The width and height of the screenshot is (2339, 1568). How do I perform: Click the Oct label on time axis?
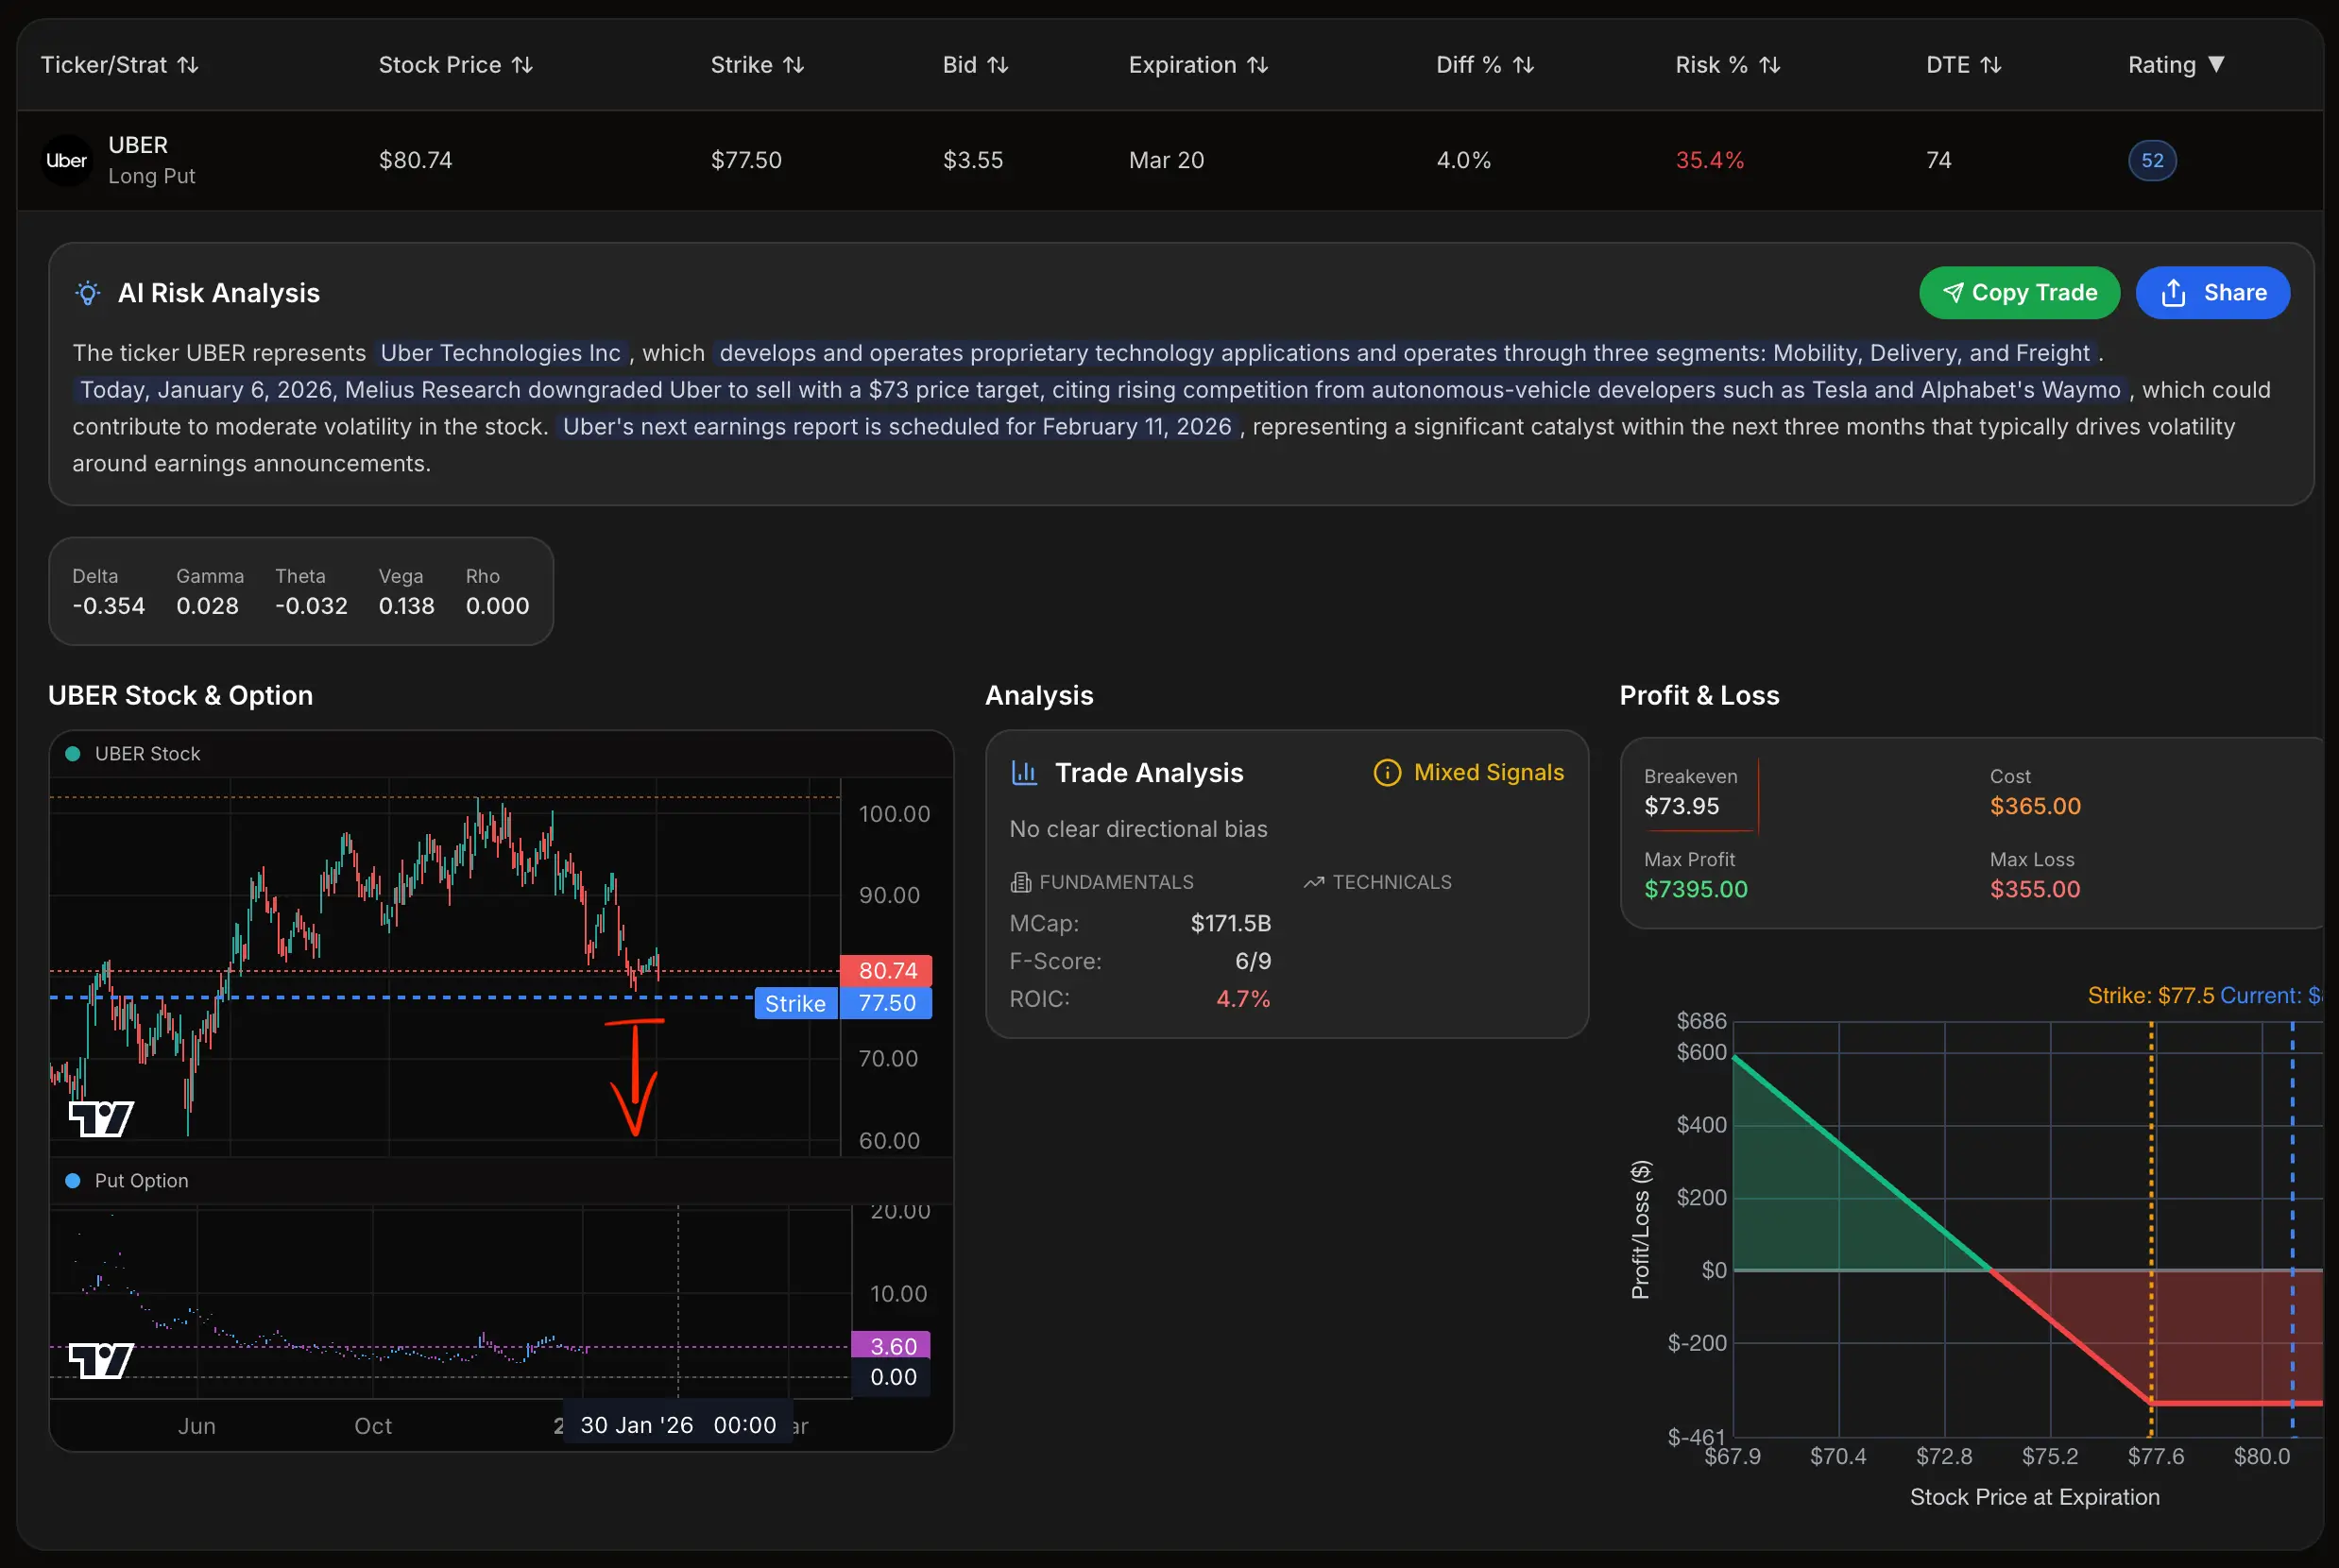point(373,1426)
